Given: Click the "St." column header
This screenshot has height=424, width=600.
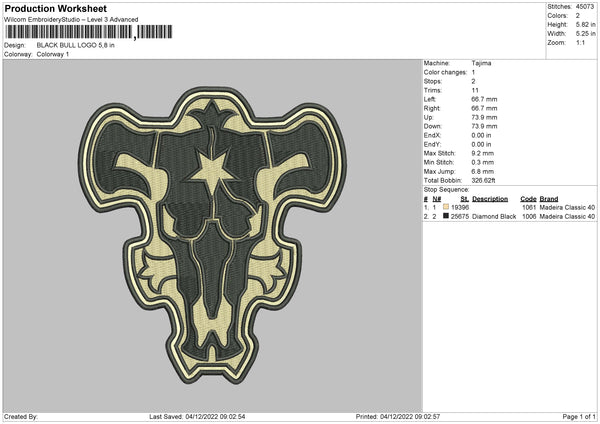Looking at the screenshot, I should click(x=465, y=199).
